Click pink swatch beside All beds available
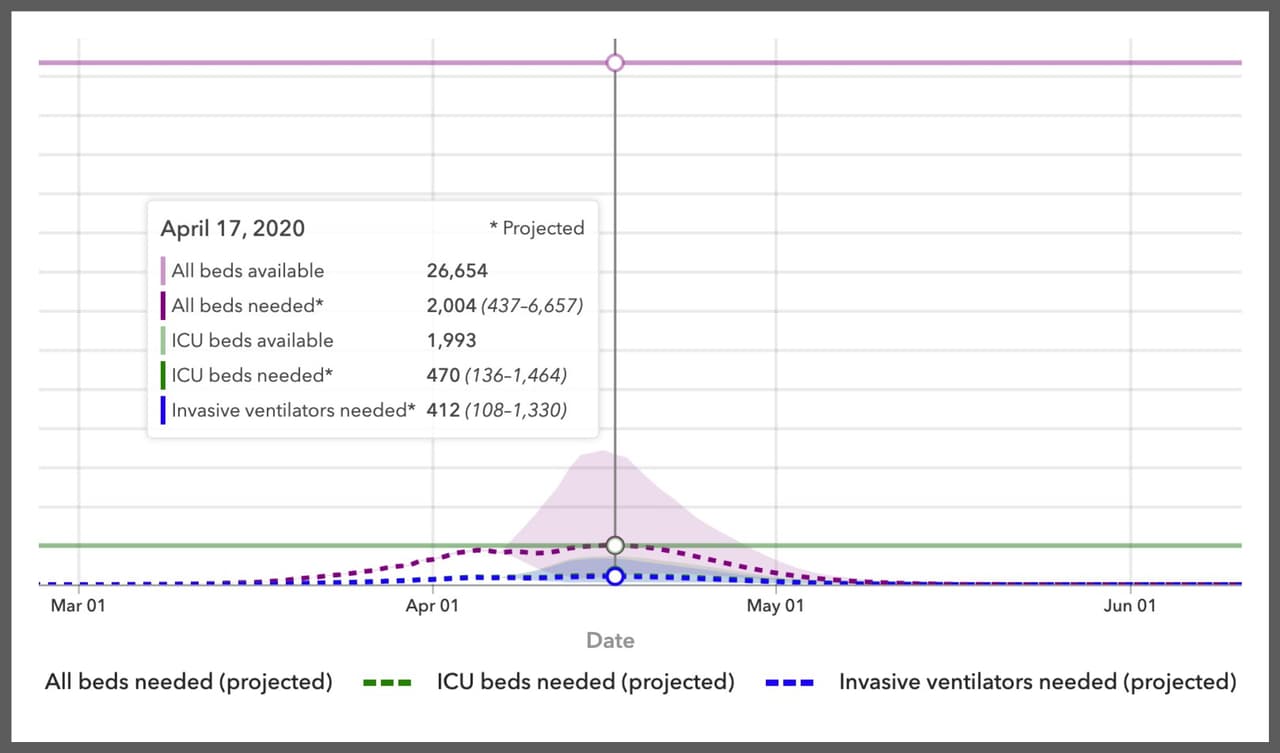 point(163,271)
